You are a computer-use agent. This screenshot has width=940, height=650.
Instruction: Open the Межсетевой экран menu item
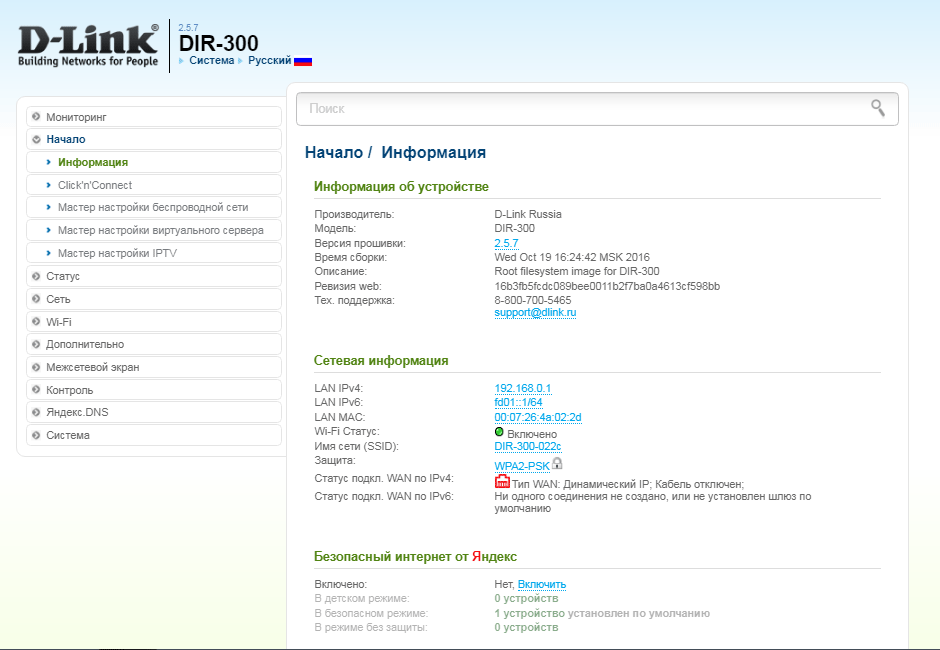coord(154,367)
